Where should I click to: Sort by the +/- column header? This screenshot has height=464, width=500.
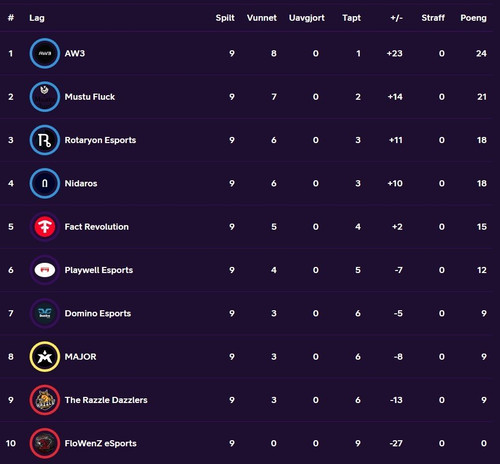pyautogui.click(x=397, y=18)
